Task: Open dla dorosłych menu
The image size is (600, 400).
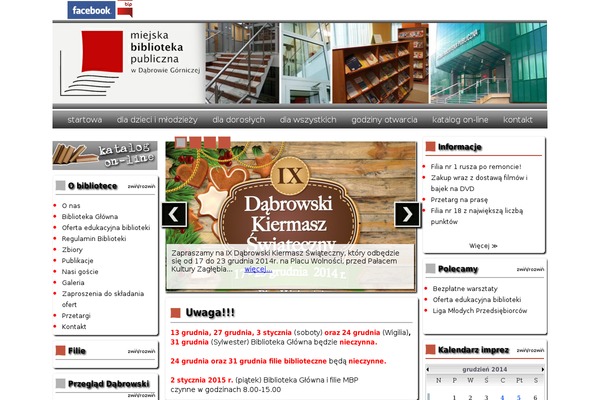Action: click(x=239, y=120)
